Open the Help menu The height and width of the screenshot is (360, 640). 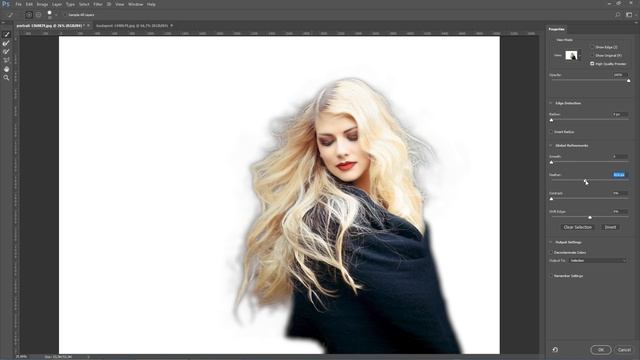(x=151, y=4)
